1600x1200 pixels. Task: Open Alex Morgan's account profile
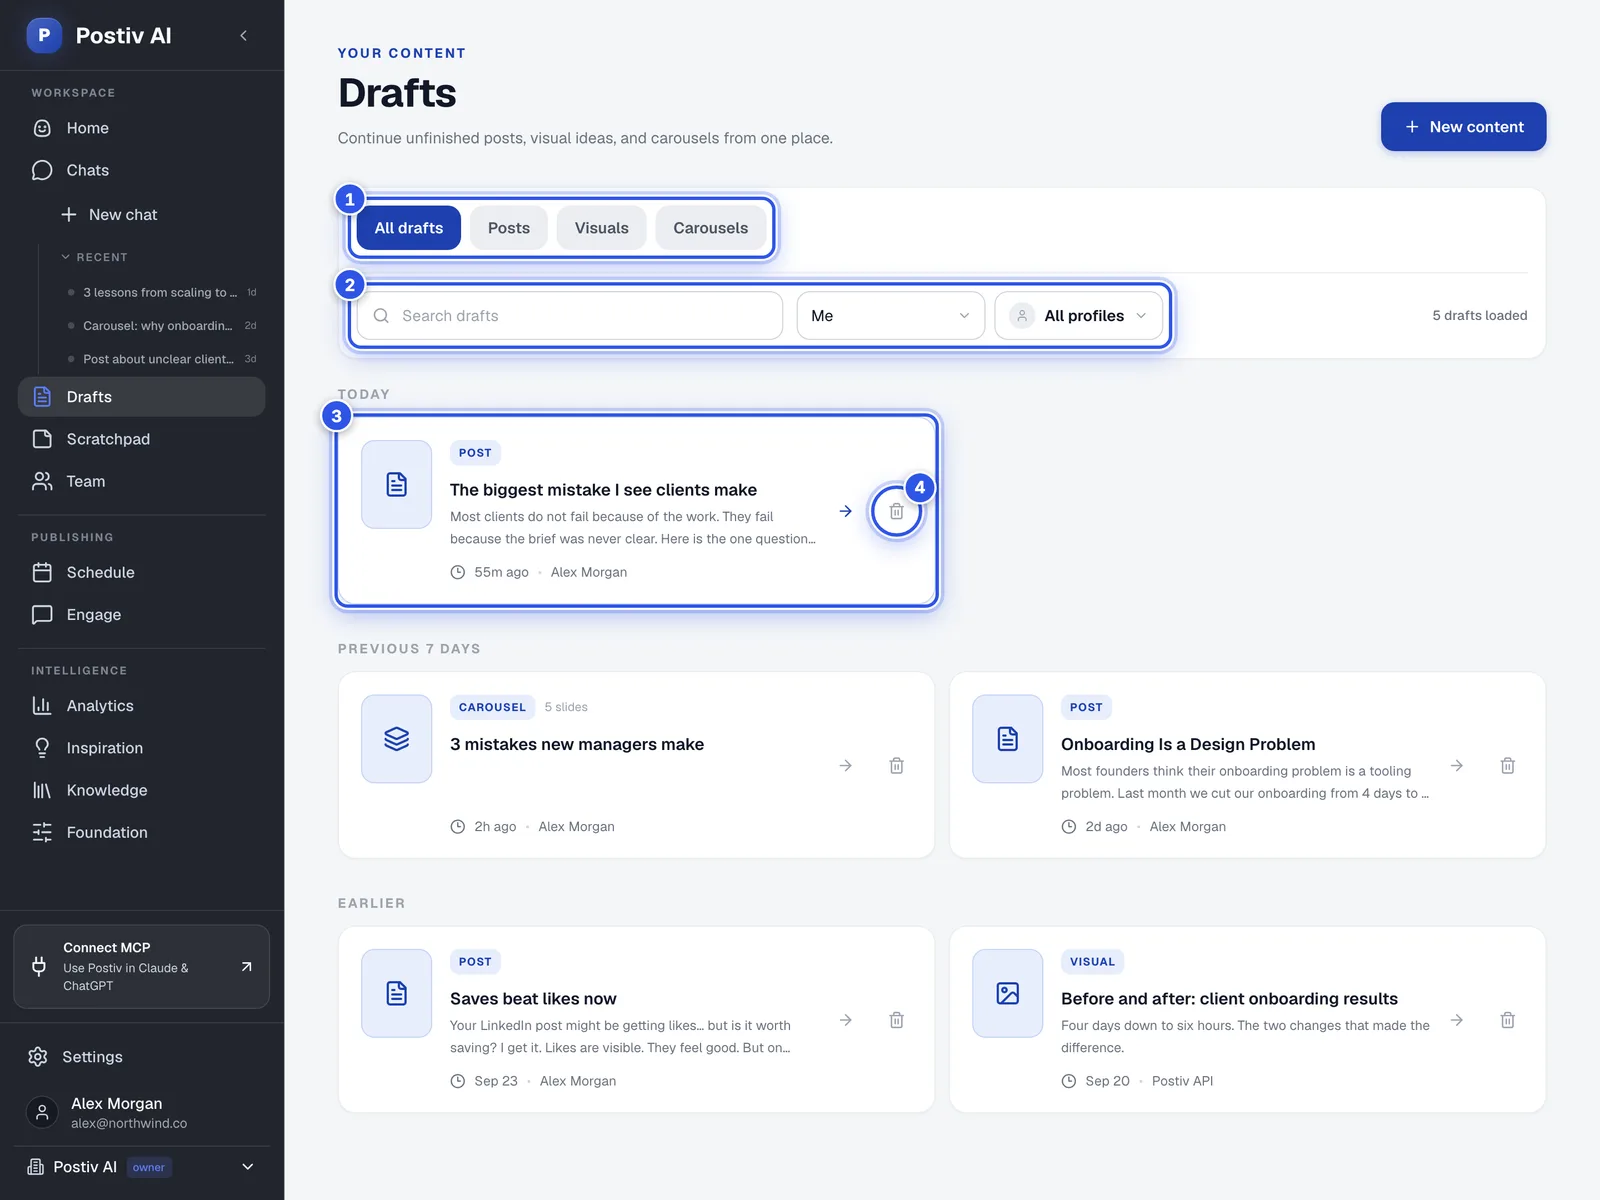coord(142,1112)
